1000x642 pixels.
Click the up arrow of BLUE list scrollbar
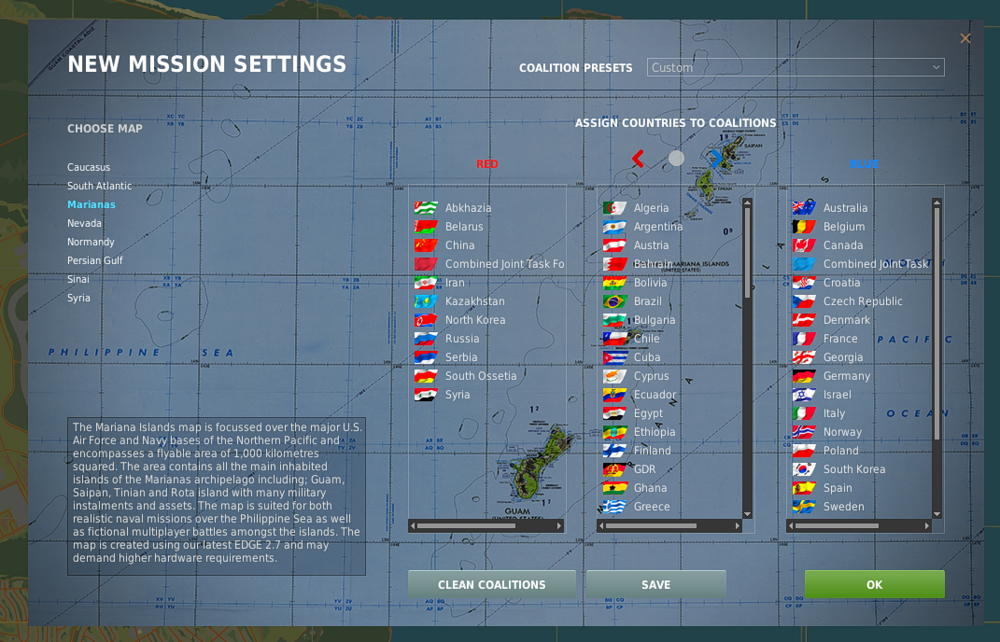tap(936, 203)
